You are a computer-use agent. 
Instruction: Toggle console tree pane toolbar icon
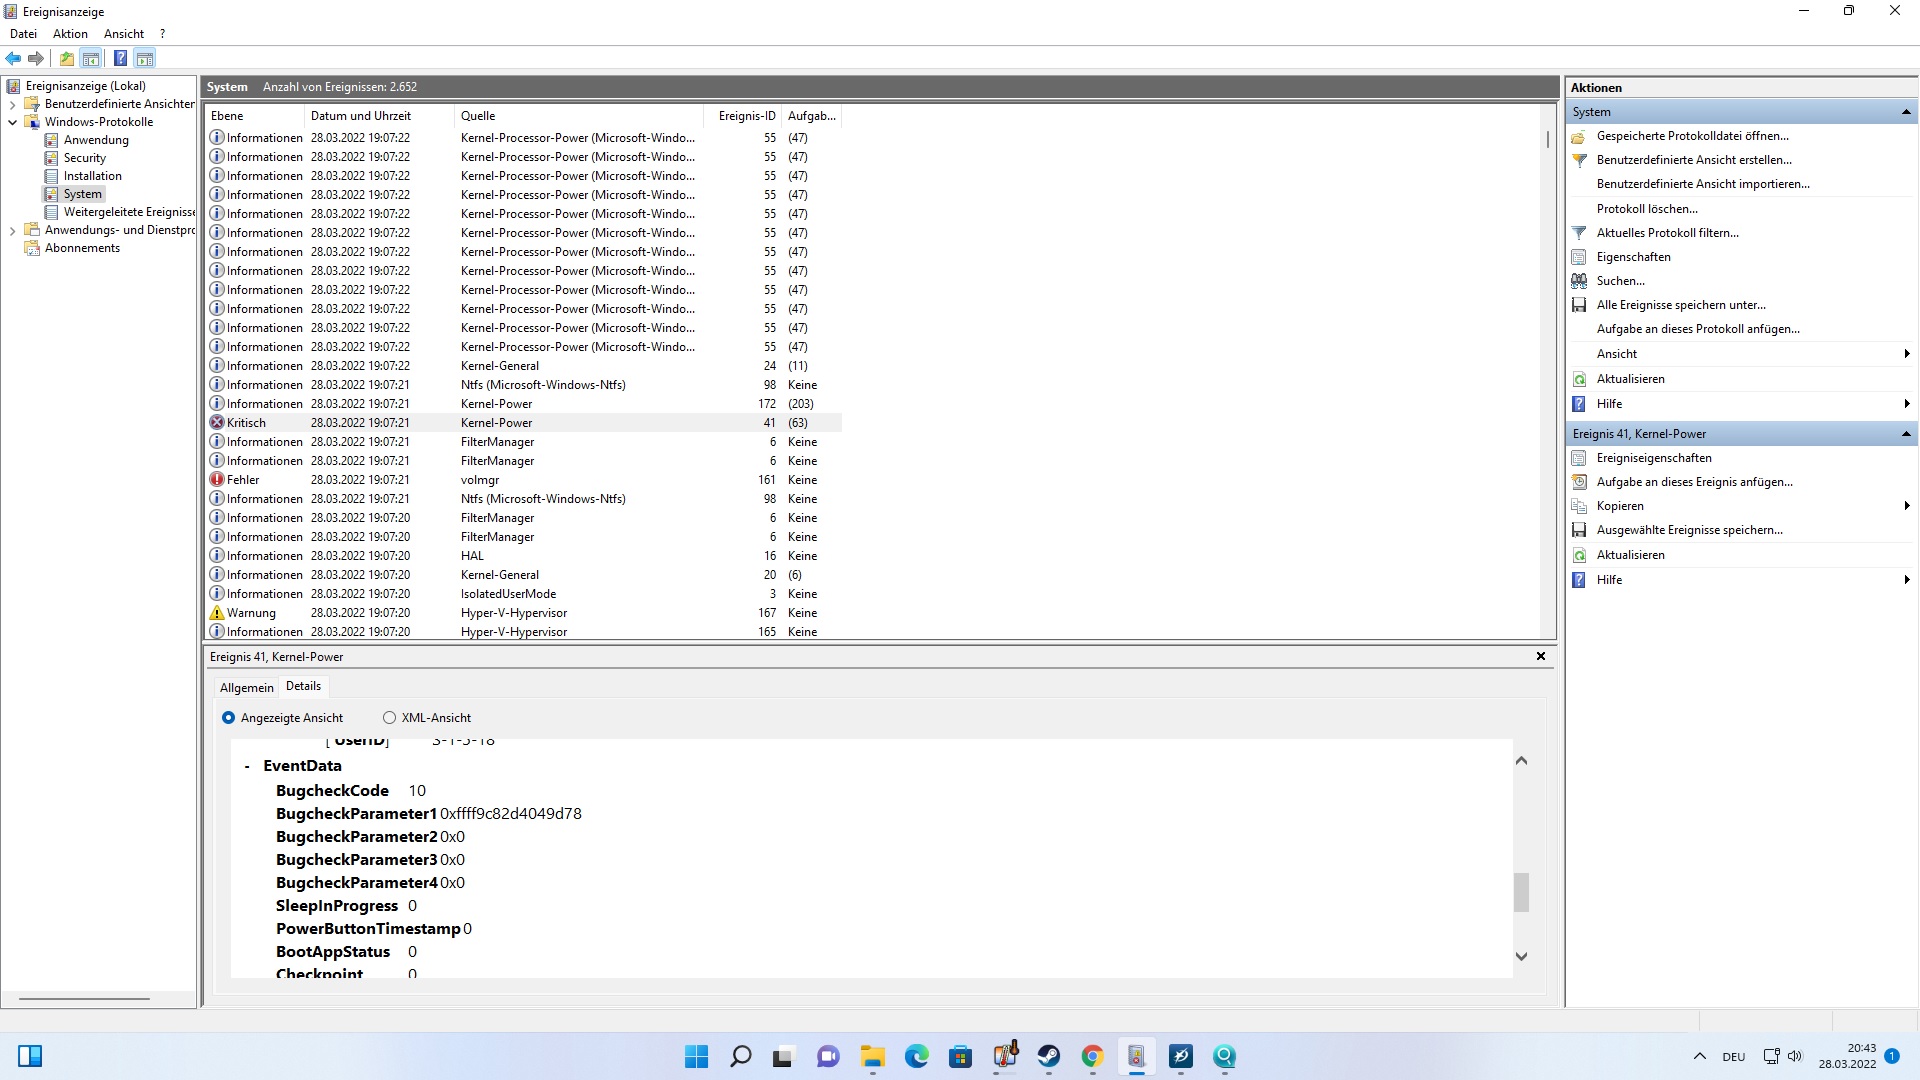tap(91, 58)
